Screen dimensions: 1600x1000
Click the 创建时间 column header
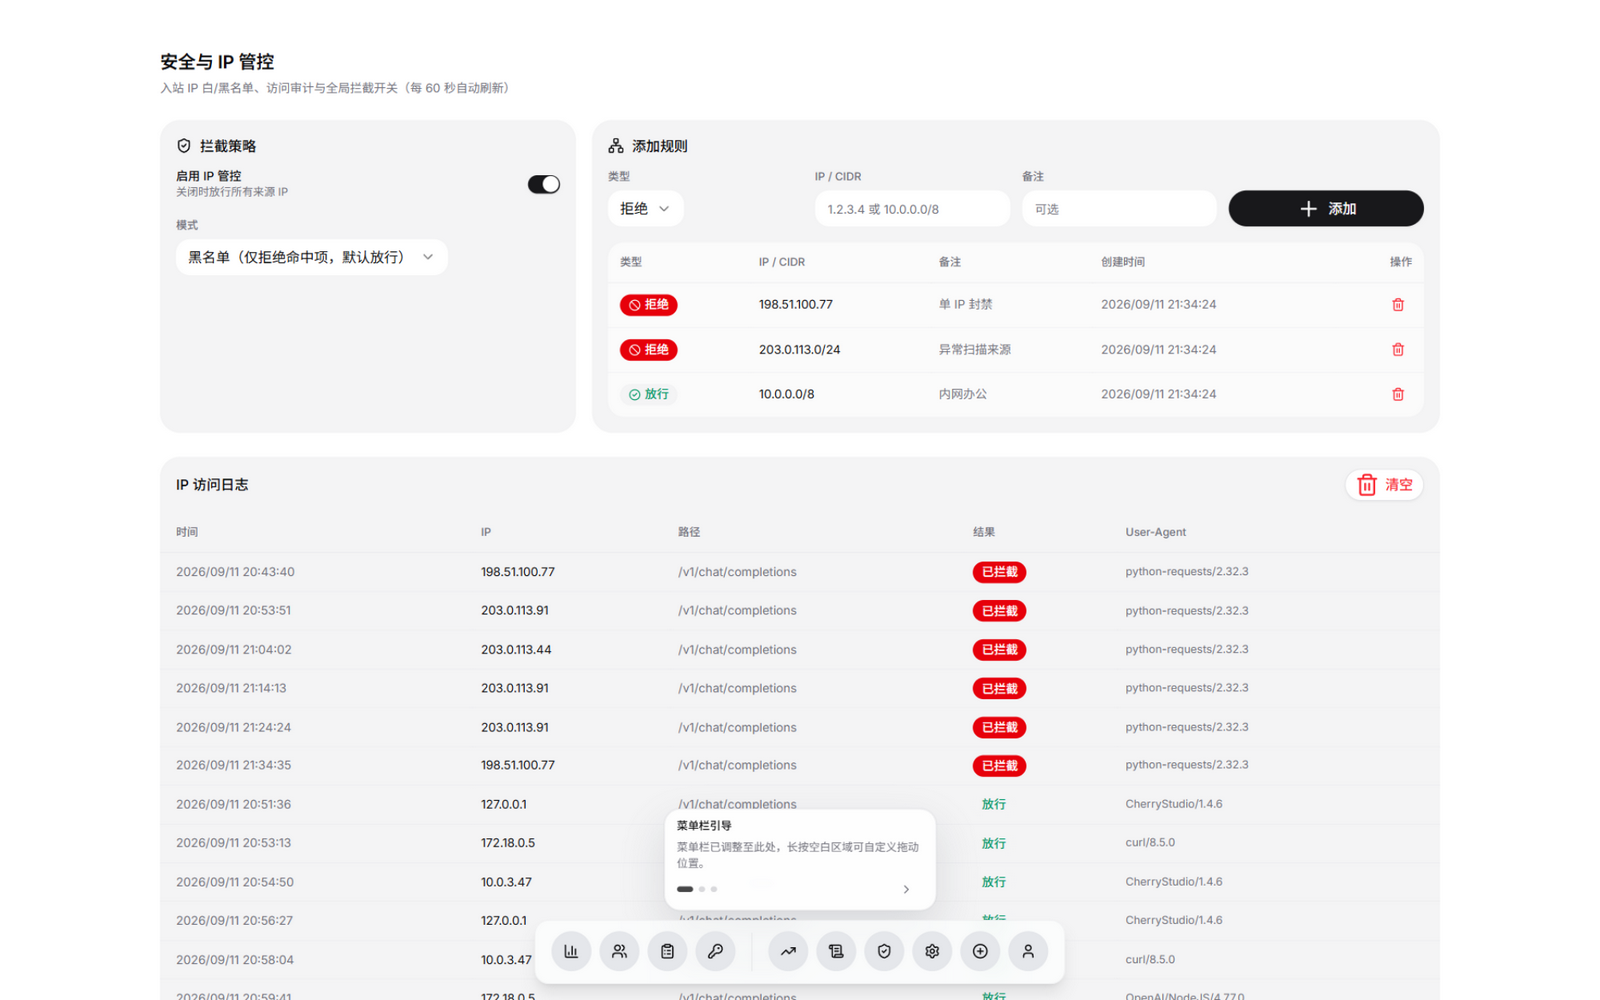pyautogui.click(x=1123, y=262)
